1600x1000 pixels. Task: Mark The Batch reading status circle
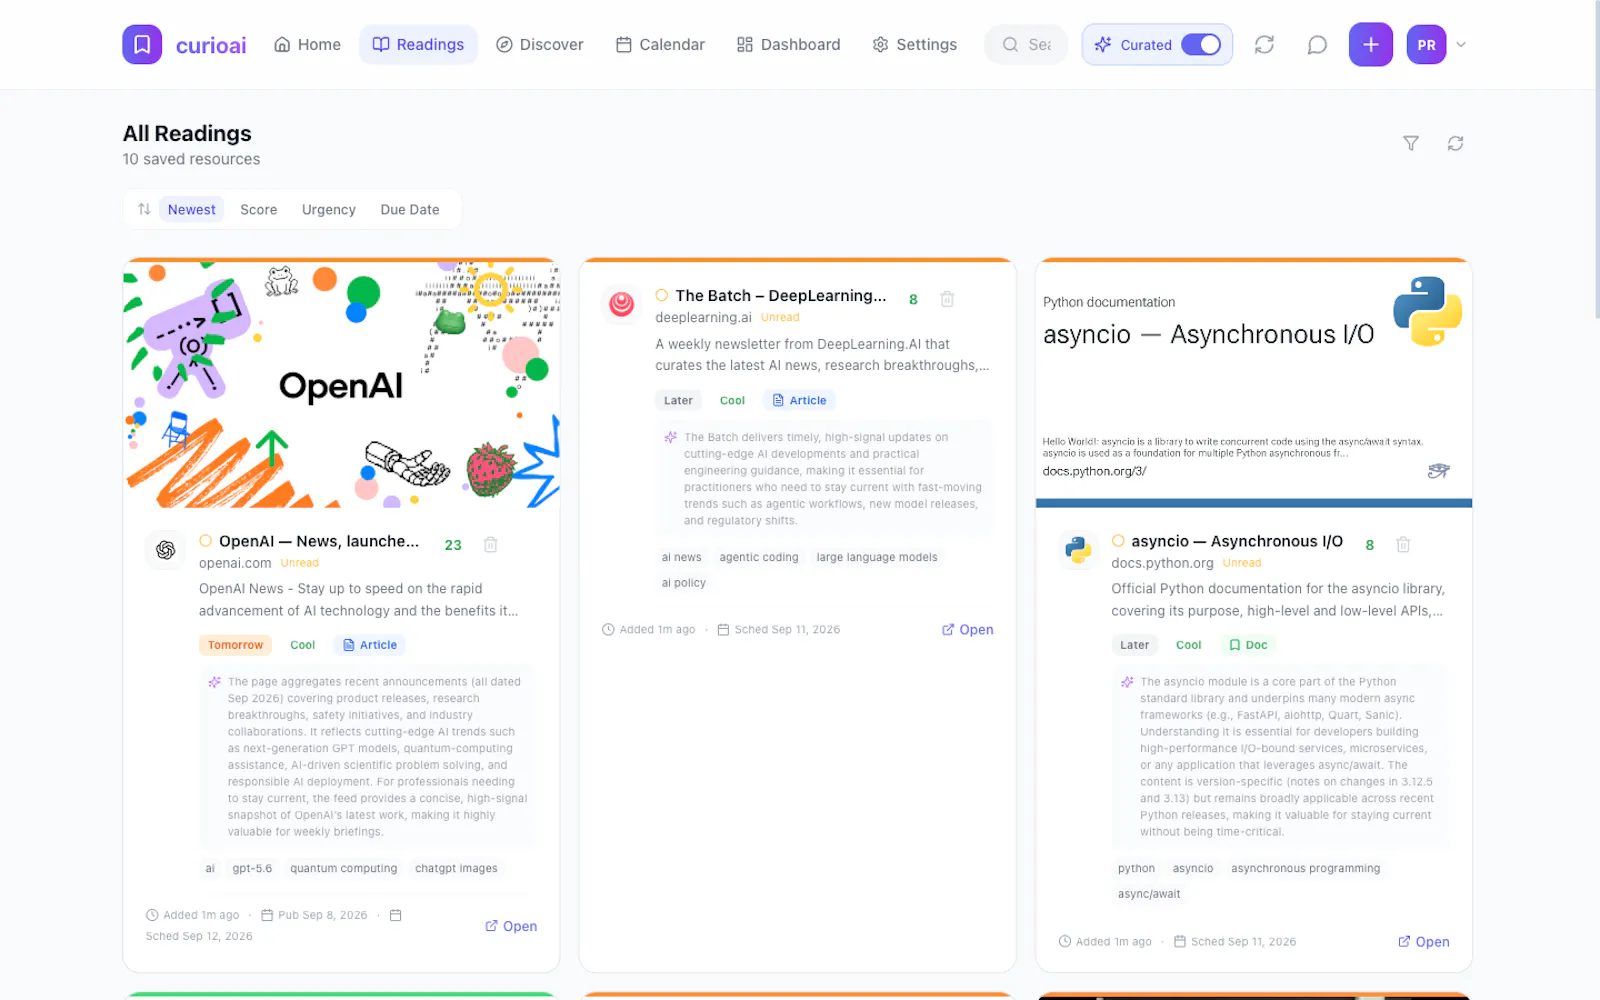pyautogui.click(x=661, y=295)
